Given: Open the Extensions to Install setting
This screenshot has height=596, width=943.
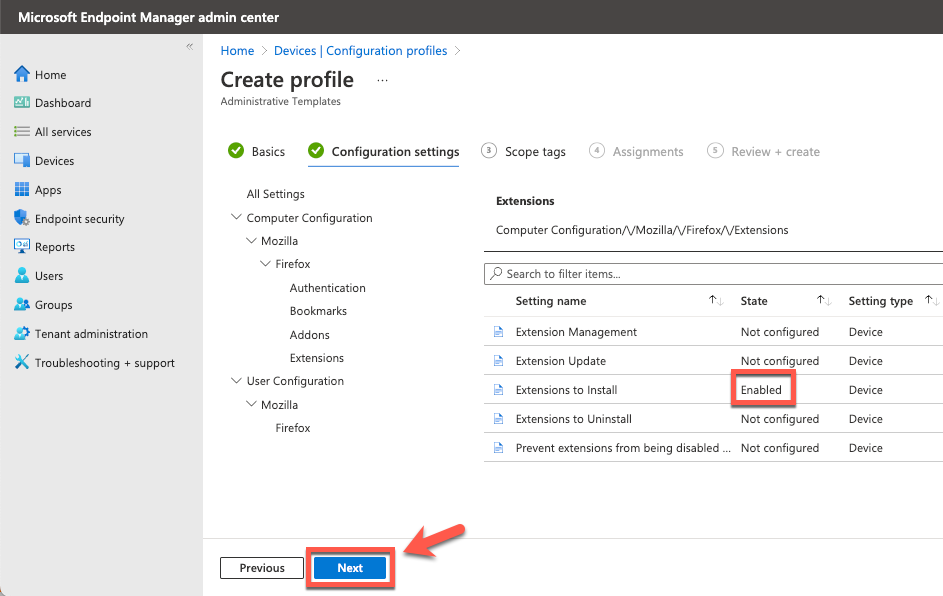Looking at the screenshot, I should pyautogui.click(x=566, y=390).
